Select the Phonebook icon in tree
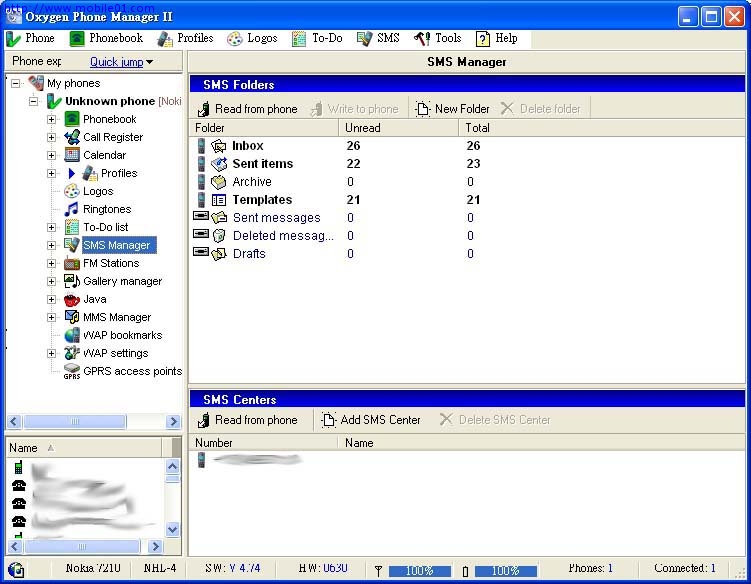This screenshot has width=751, height=584. pyautogui.click(x=72, y=119)
